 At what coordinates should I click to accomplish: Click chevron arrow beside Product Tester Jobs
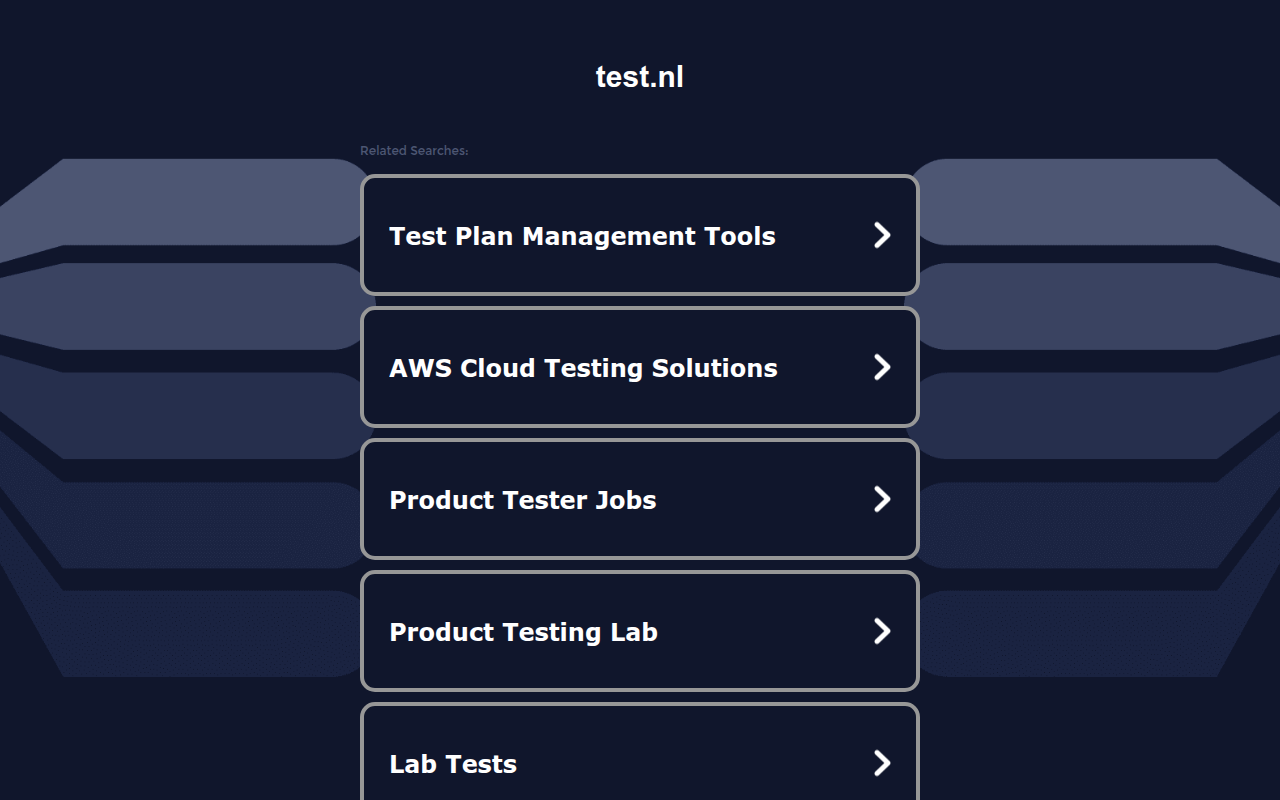point(882,499)
